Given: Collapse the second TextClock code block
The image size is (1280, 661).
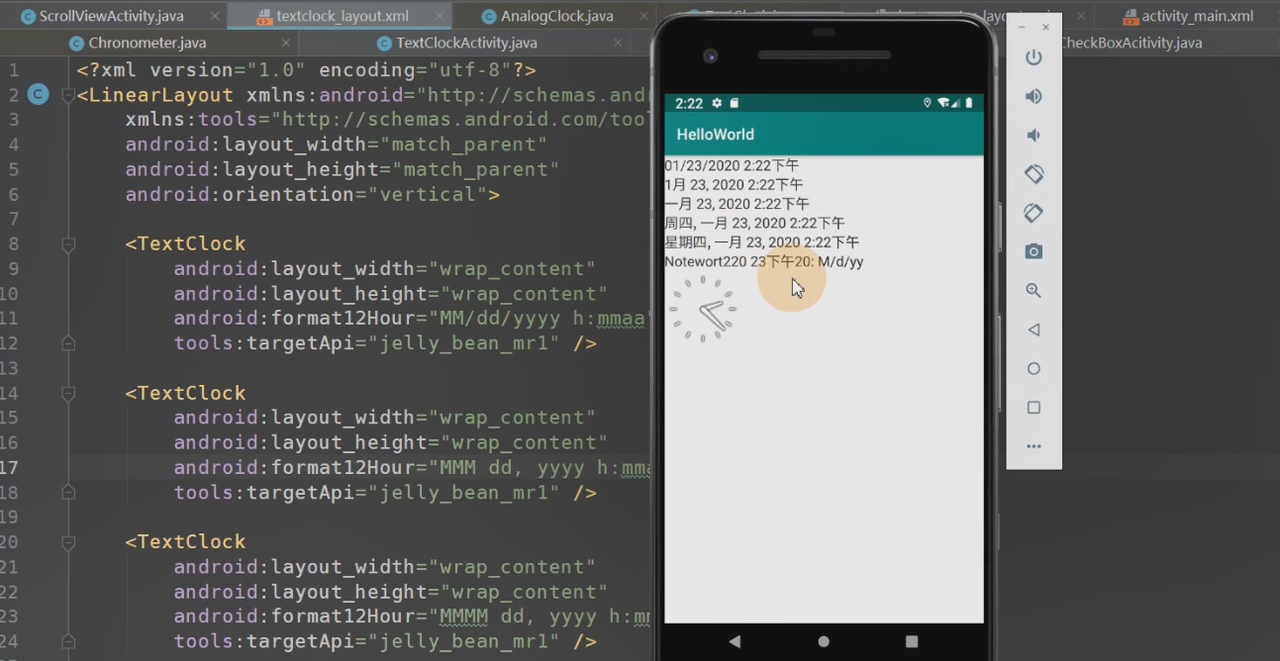Looking at the screenshot, I should (67, 392).
